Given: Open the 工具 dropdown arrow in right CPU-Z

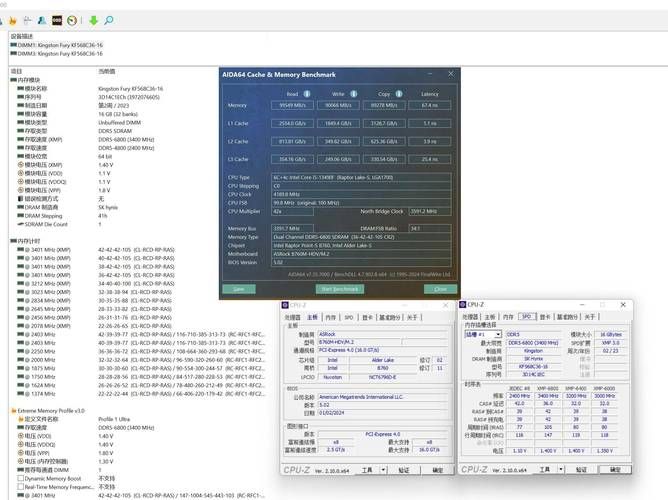Looking at the screenshot, I should [561, 469].
